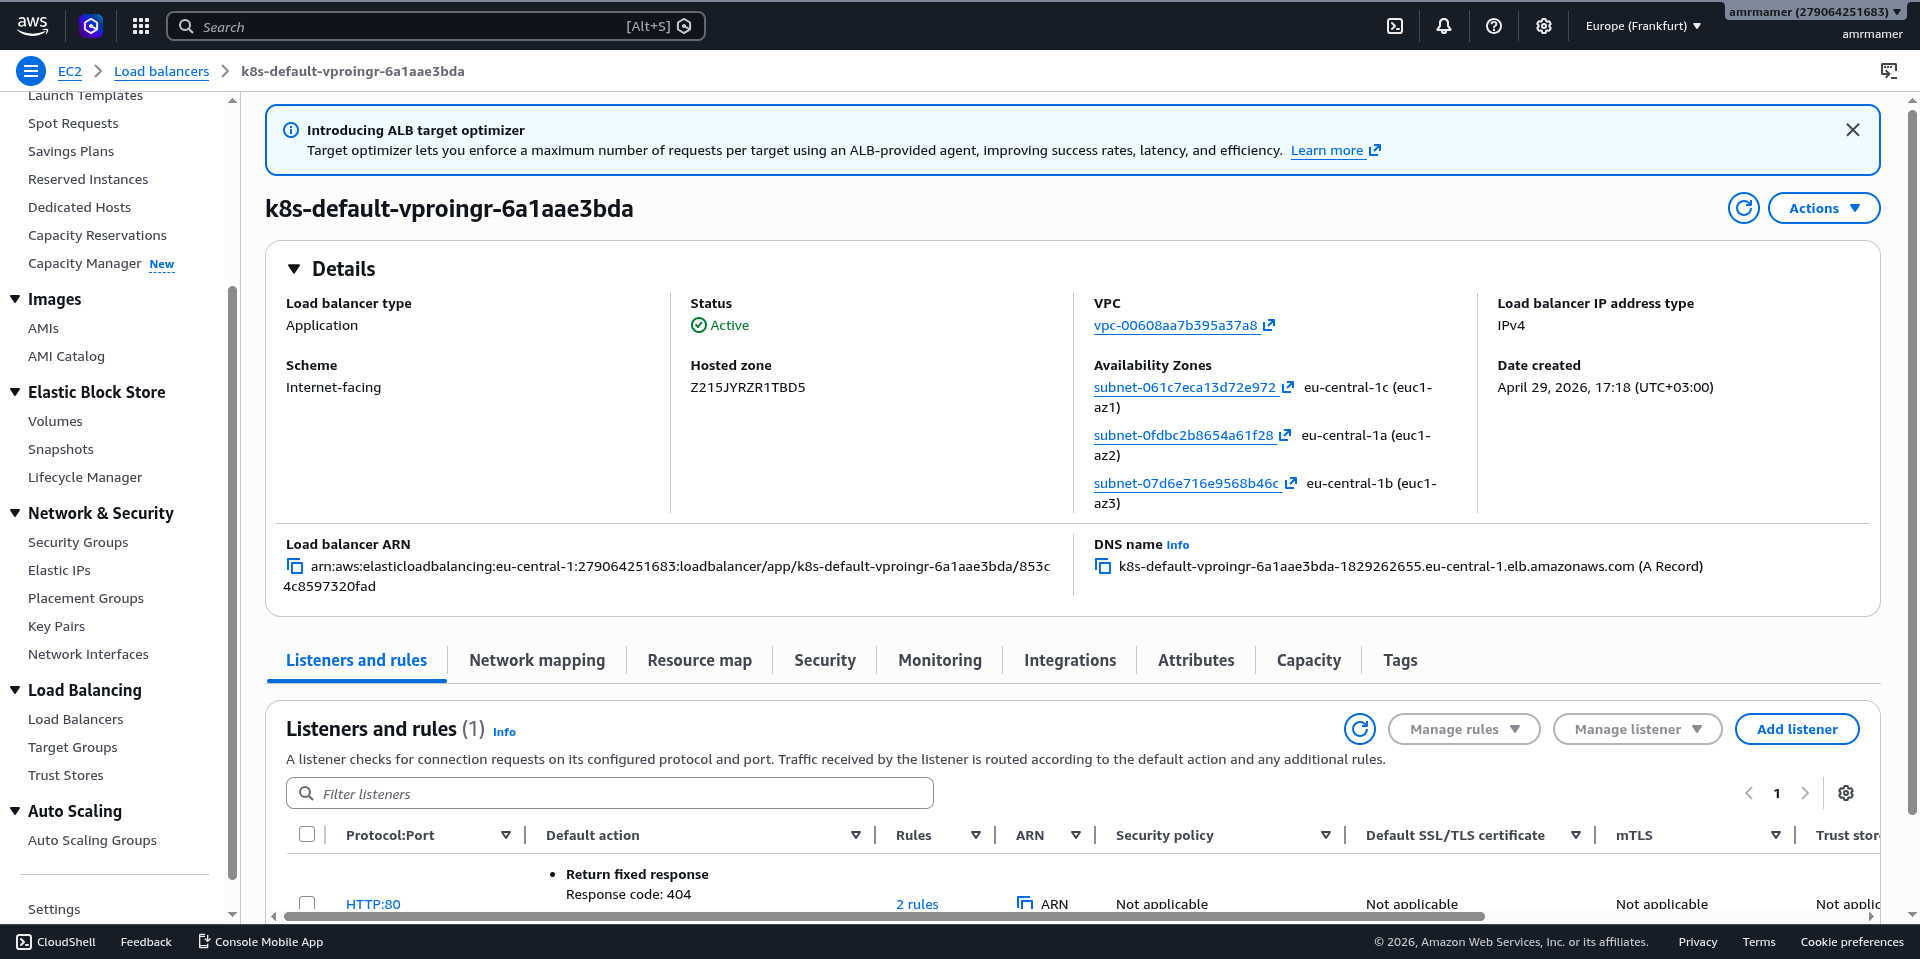Switch to the Attributes tab
This screenshot has height=959, width=1920.
click(x=1196, y=660)
